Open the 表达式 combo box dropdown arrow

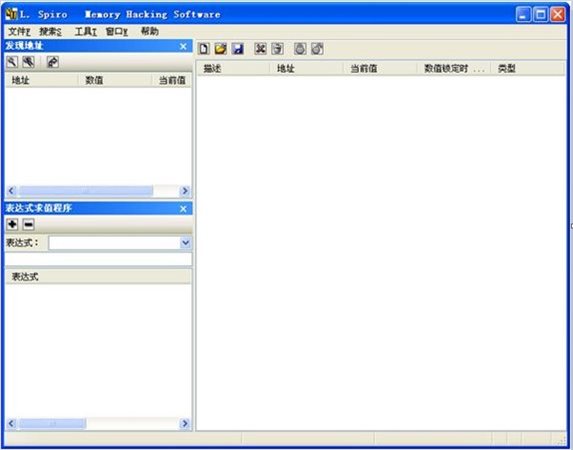[185, 243]
